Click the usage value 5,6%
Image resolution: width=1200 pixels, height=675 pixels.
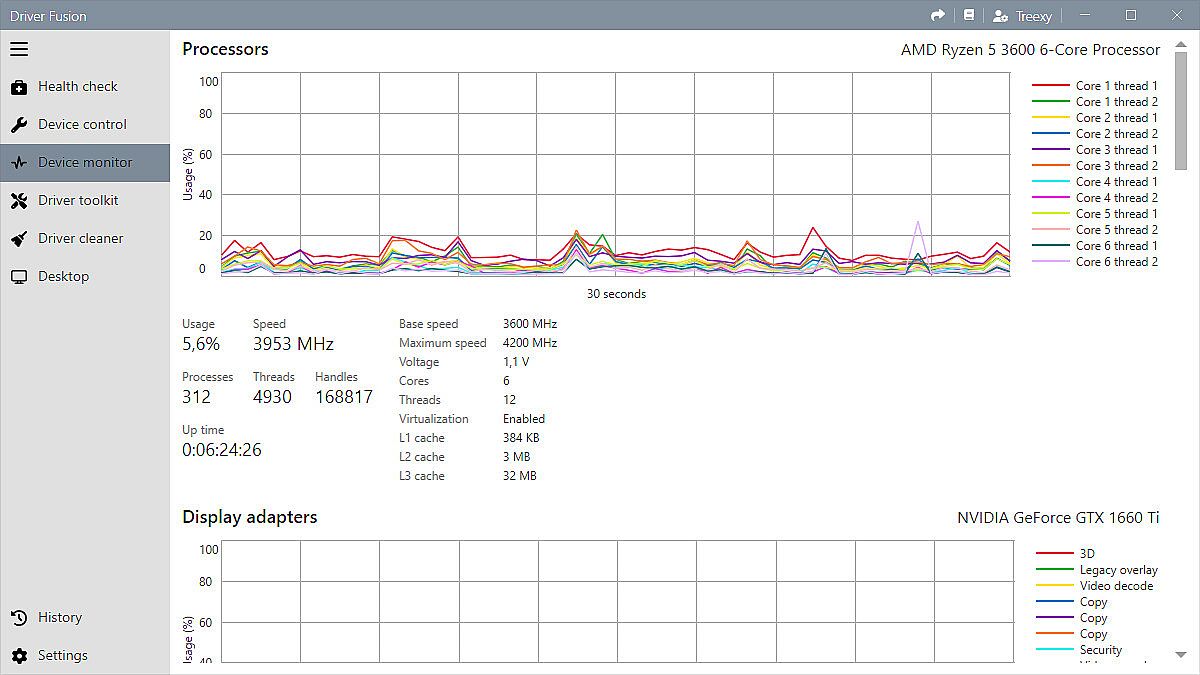pos(201,344)
